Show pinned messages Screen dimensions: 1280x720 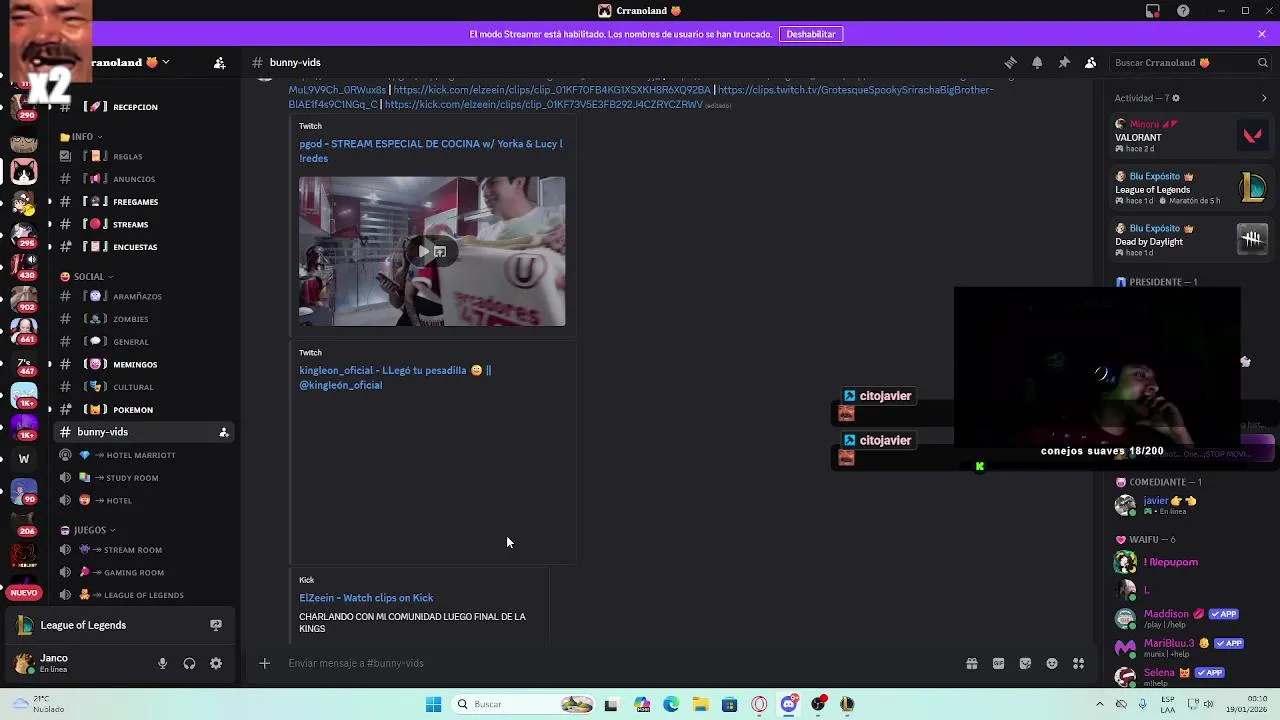click(x=1064, y=62)
